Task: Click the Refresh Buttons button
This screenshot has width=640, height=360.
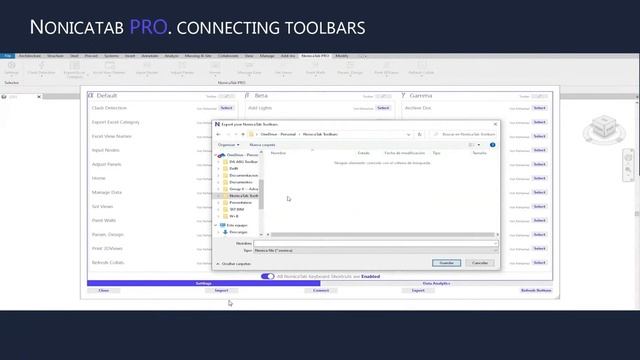Action: [x=536, y=290]
